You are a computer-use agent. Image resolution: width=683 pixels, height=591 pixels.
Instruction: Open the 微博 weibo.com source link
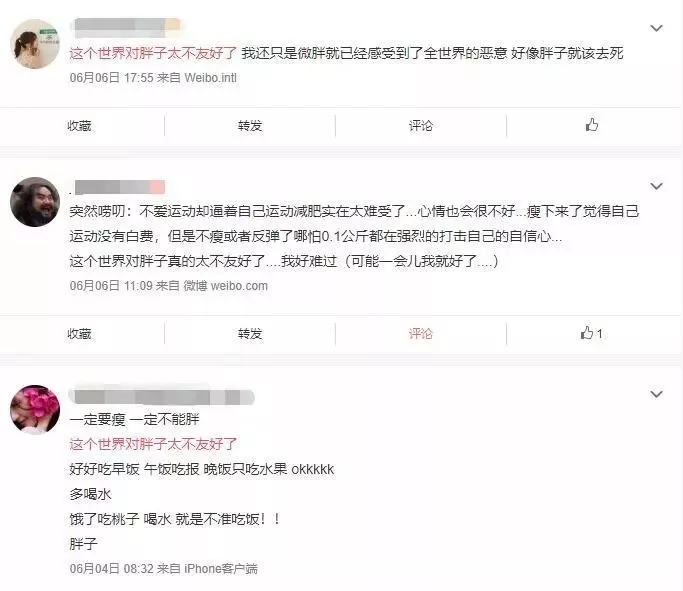(226, 286)
